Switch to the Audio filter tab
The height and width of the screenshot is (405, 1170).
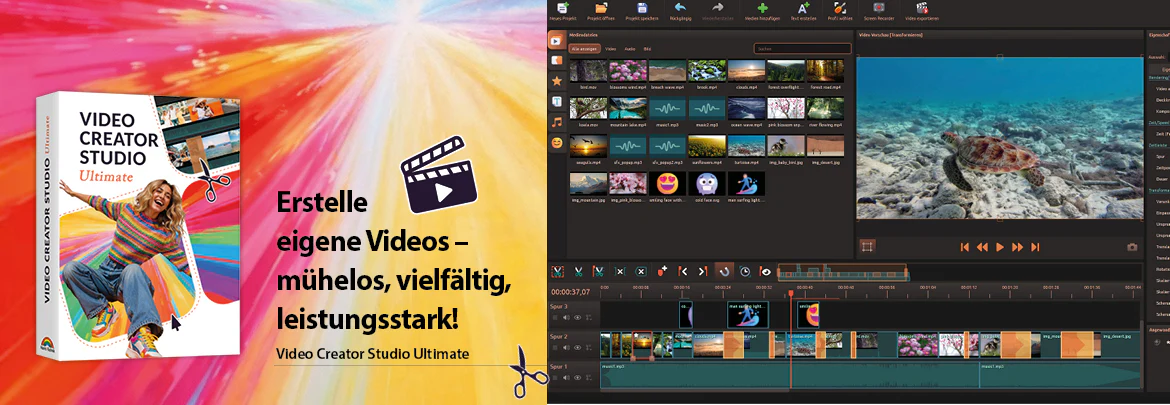pyautogui.click(x=630, y=48)
